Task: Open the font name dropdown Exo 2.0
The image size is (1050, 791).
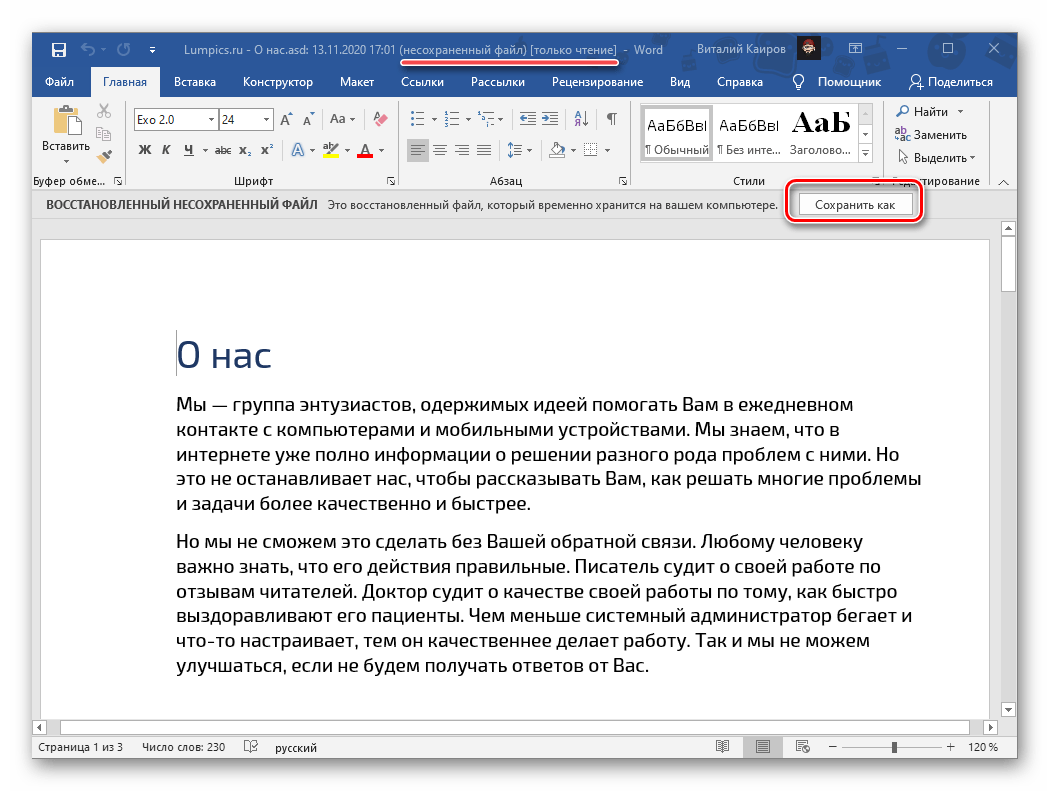Action: click(x=211, y=120)
